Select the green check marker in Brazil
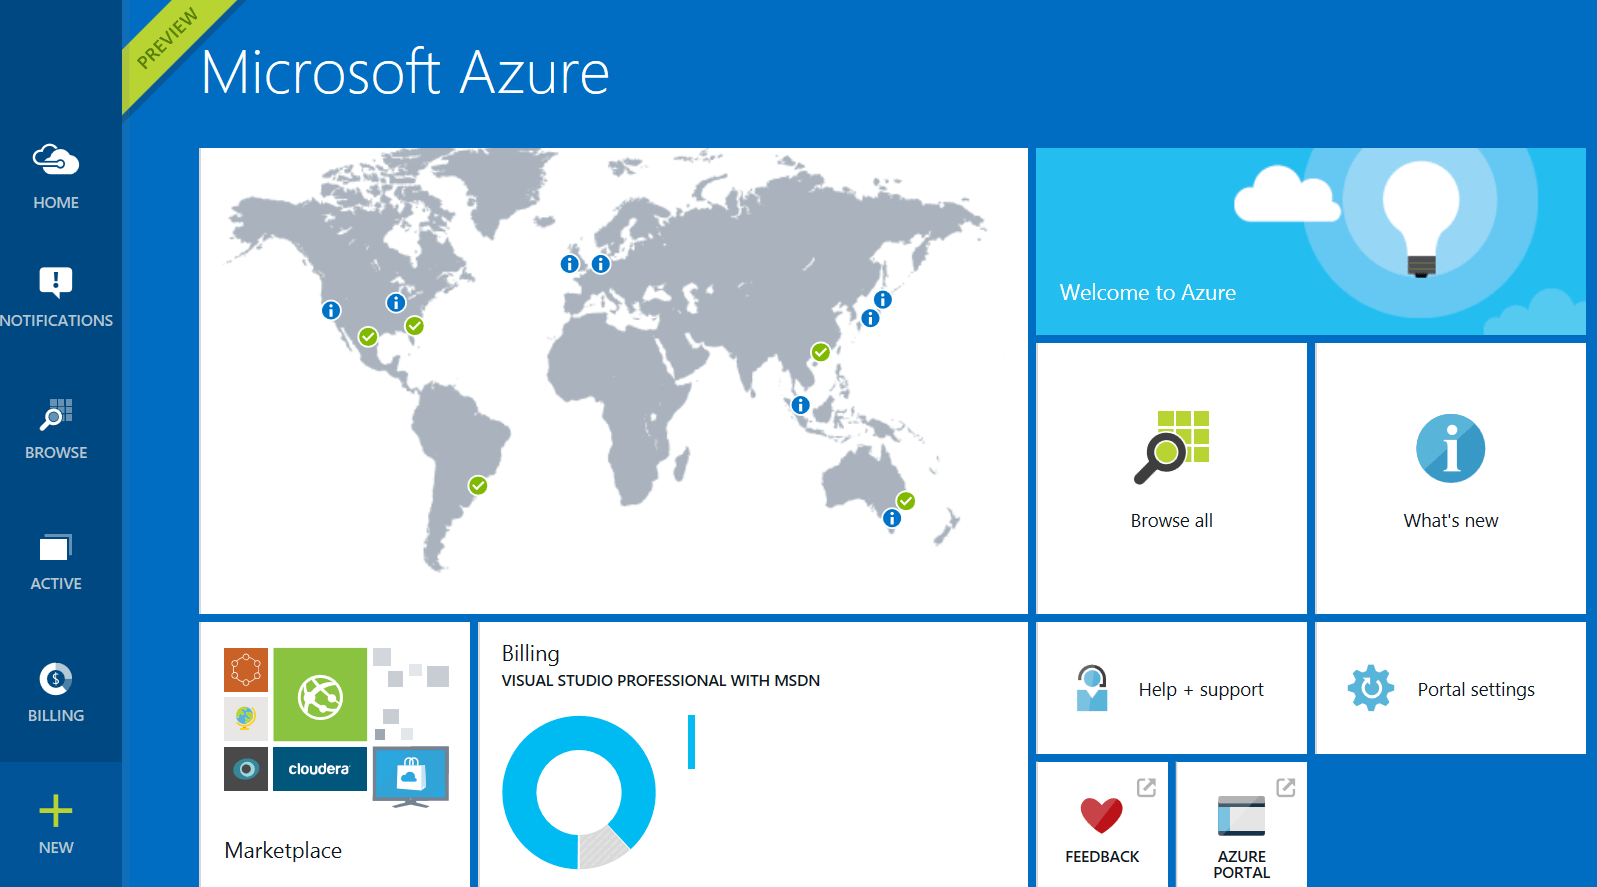 click(478, 485)
